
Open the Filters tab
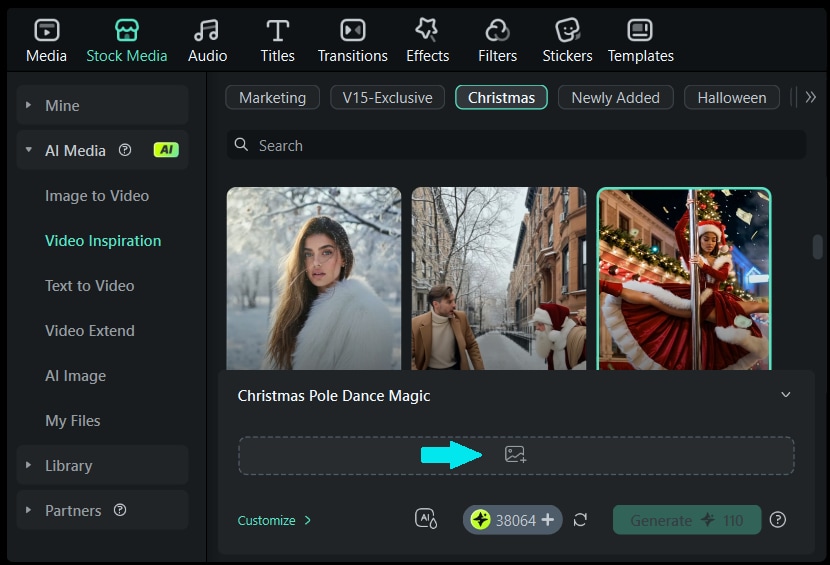point(497,41)
